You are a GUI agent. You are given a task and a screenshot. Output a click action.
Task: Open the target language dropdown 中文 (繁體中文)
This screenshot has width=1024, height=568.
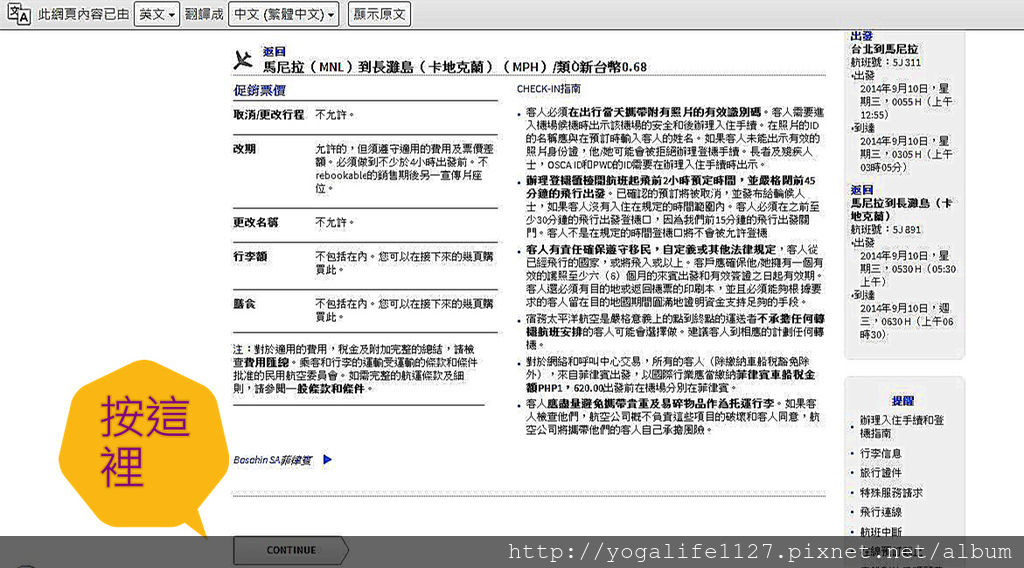[283, 14]
